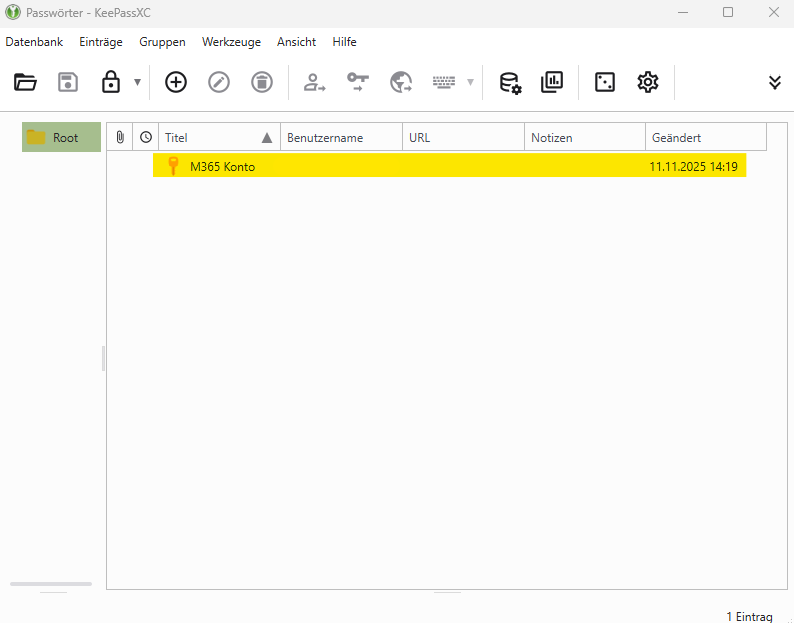Lock the database using the padlock icon
The width and height of the screenshot is (794, 623).
point(111,82)
